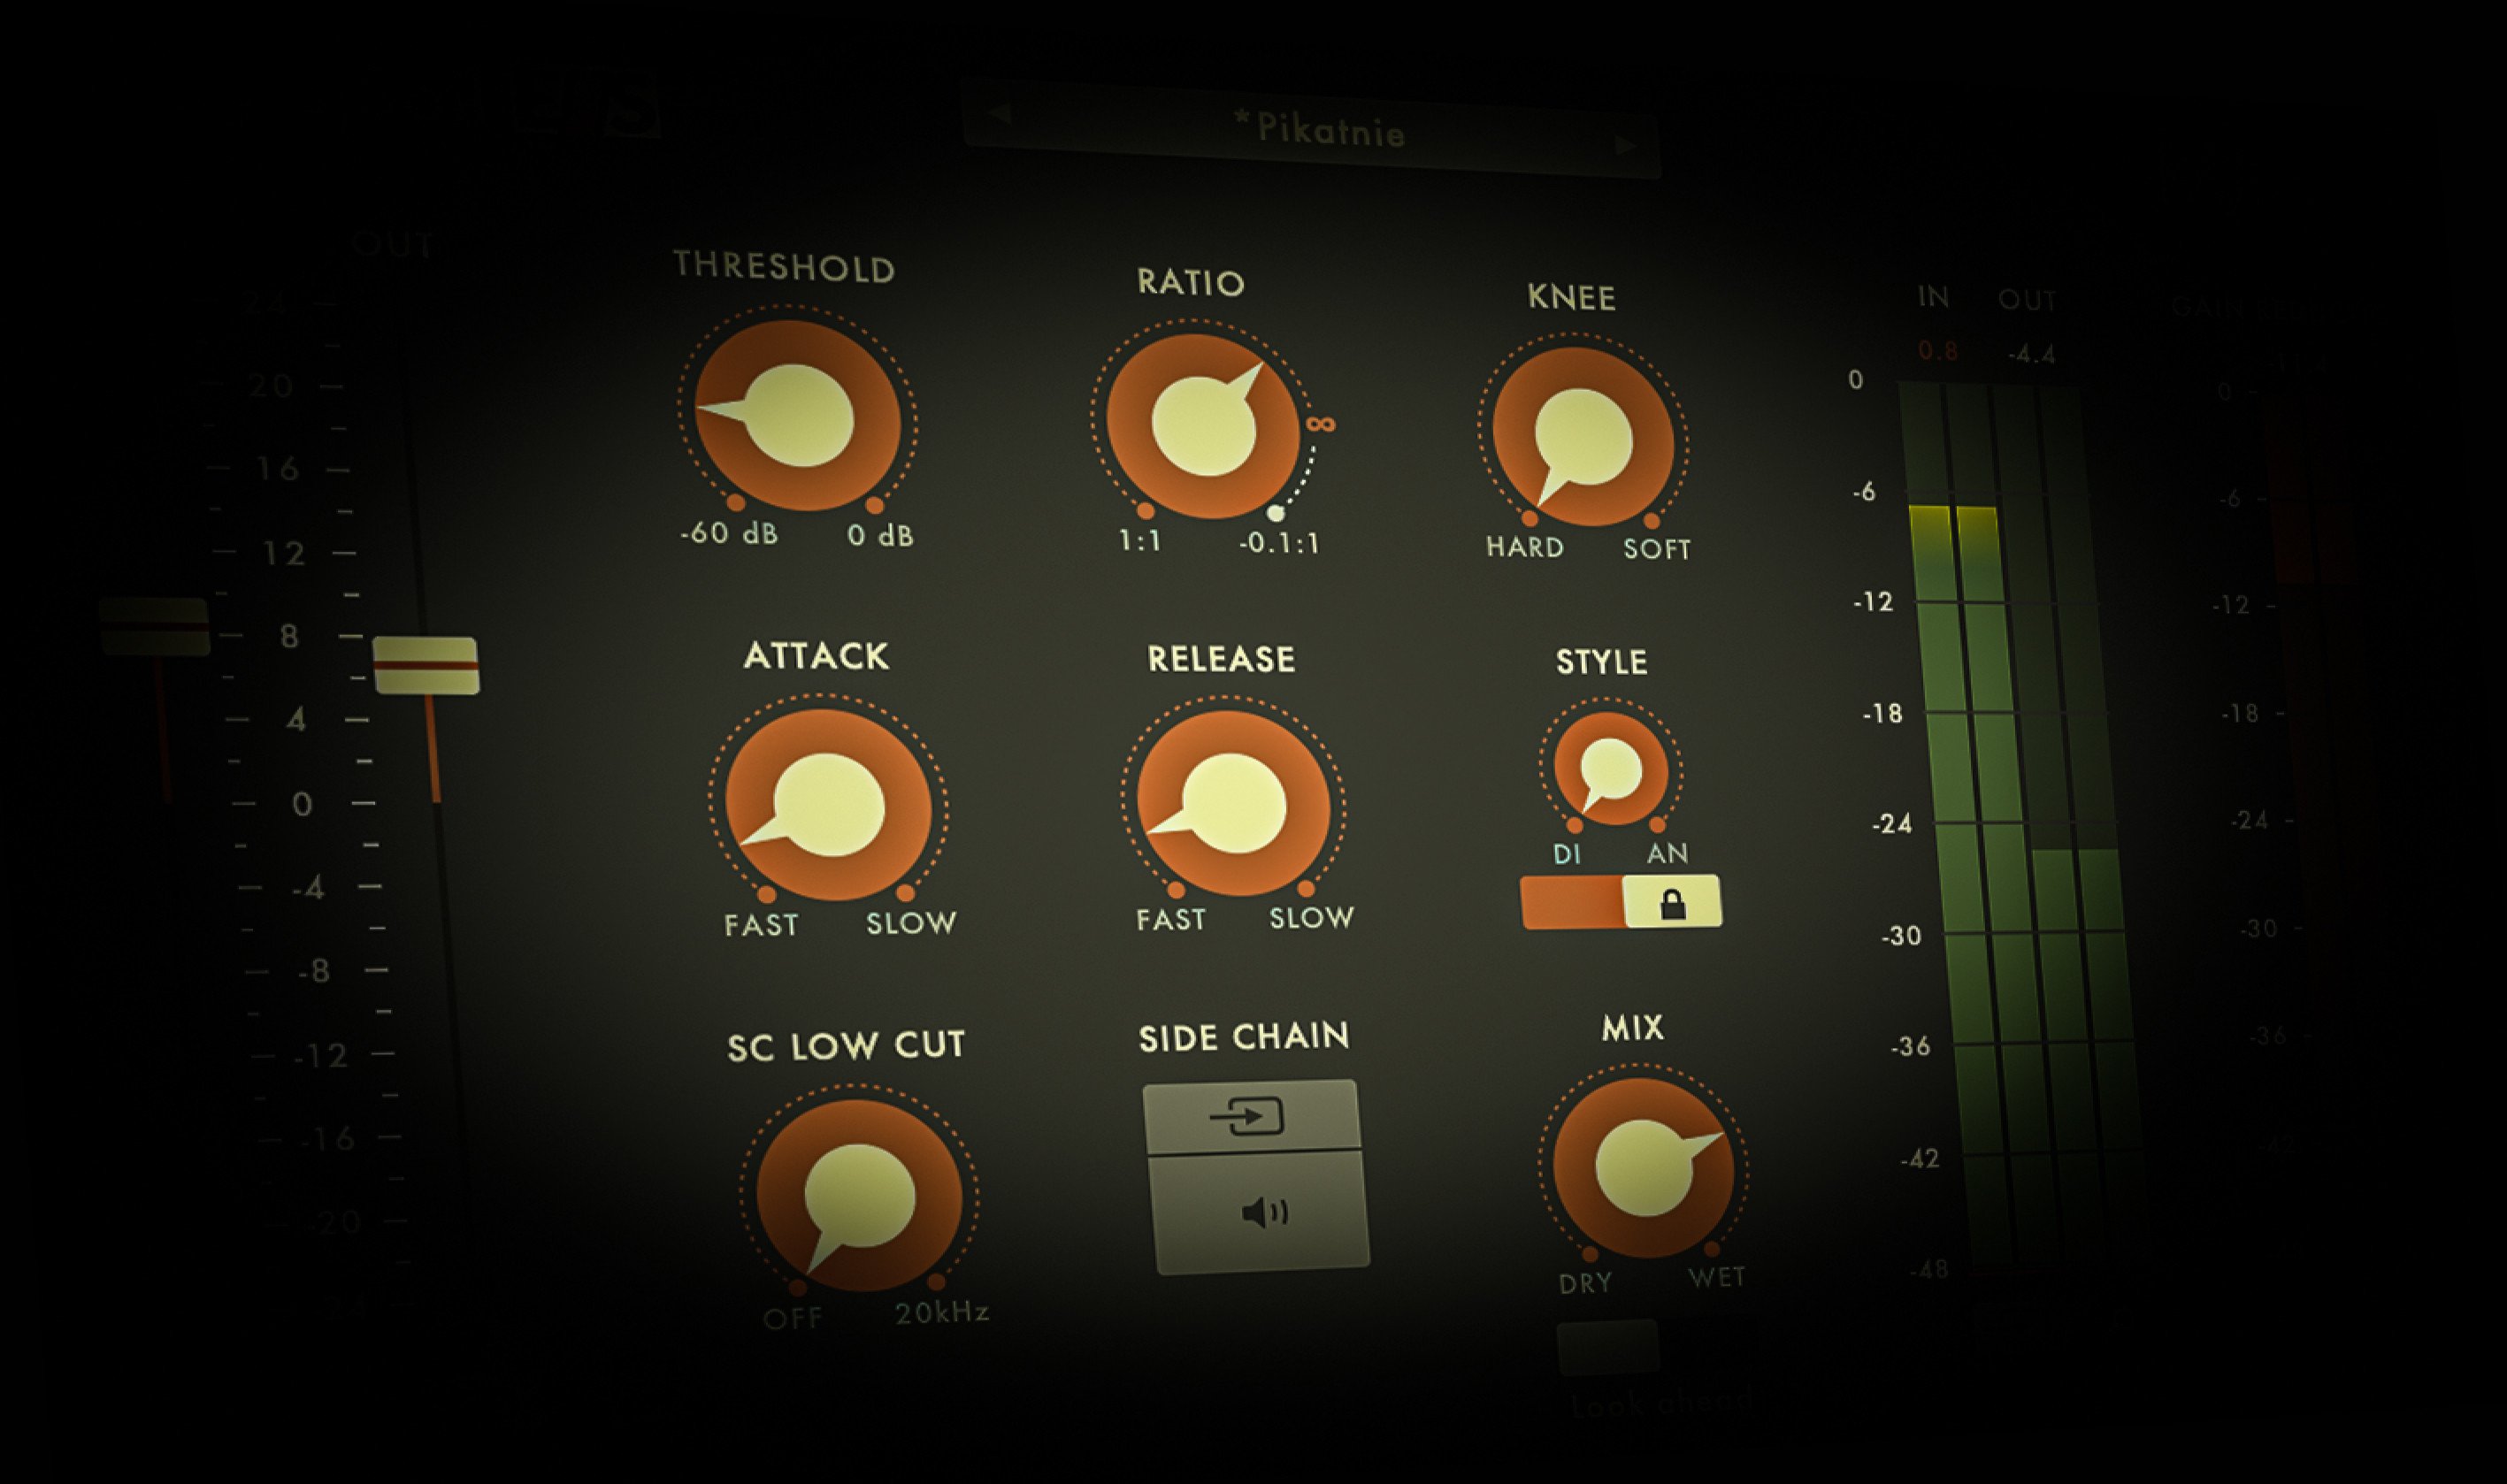Screen dimensions: 2507x1484
Task: Click the Threshold knob
Action: click(797, 416)
